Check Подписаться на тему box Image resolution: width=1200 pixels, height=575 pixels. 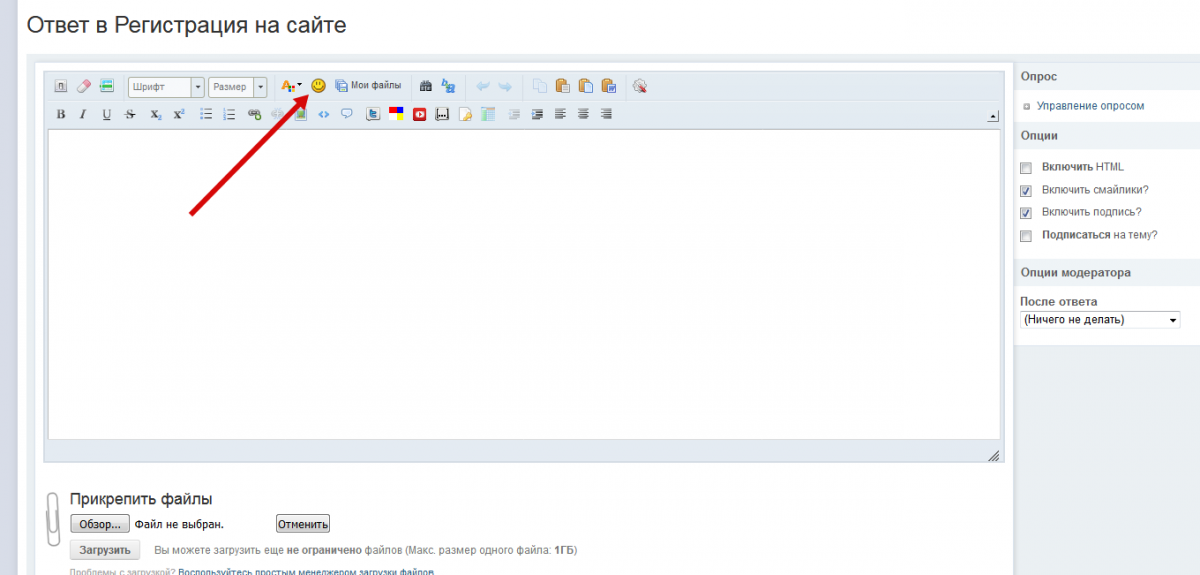1025,236
